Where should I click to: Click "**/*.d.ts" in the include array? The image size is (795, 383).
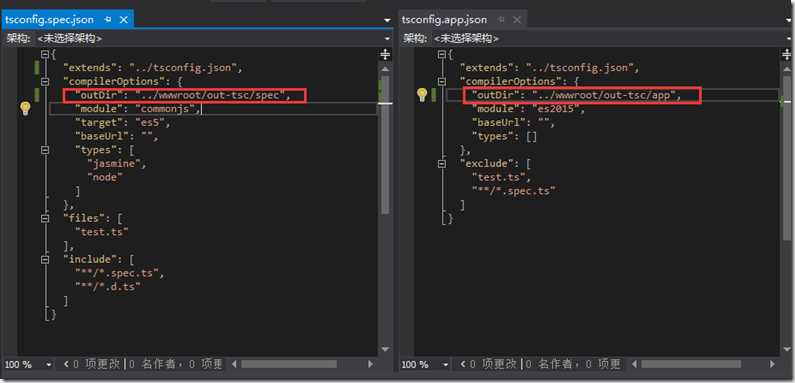[x=107, y=287]
